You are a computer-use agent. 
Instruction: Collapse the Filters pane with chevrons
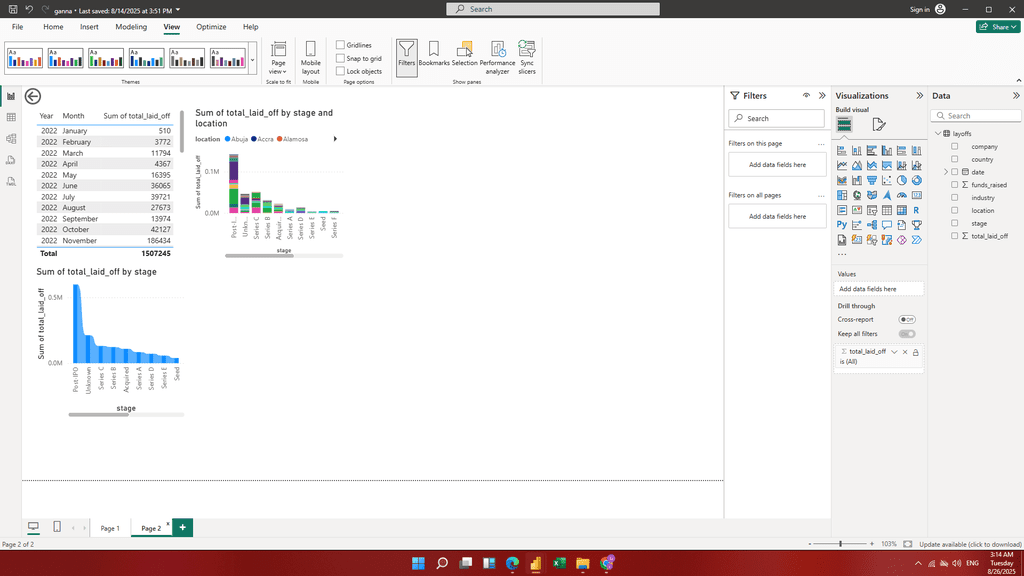(822, 95)
